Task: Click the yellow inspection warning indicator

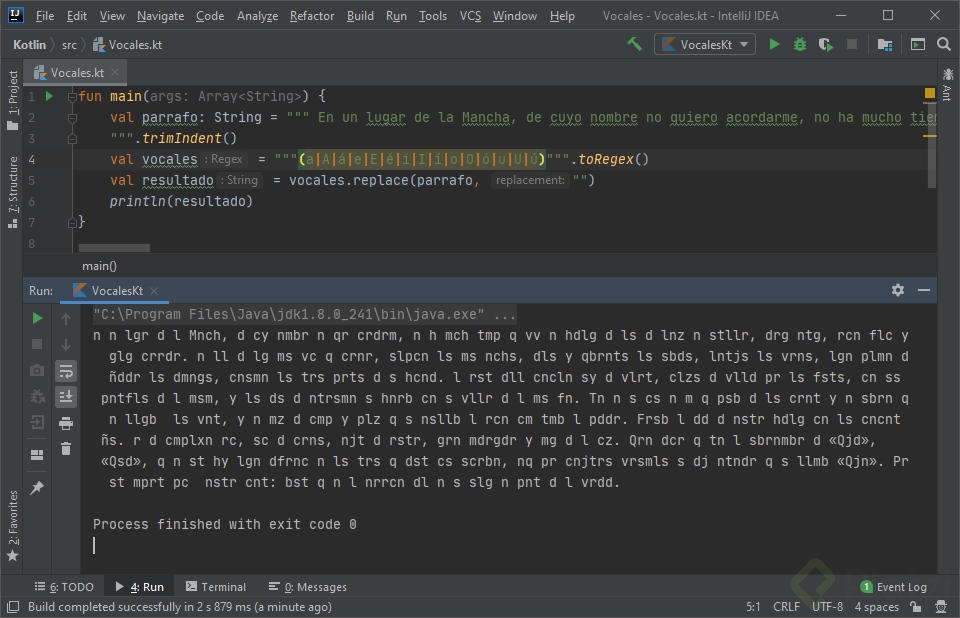Action: tap(929, 93)
